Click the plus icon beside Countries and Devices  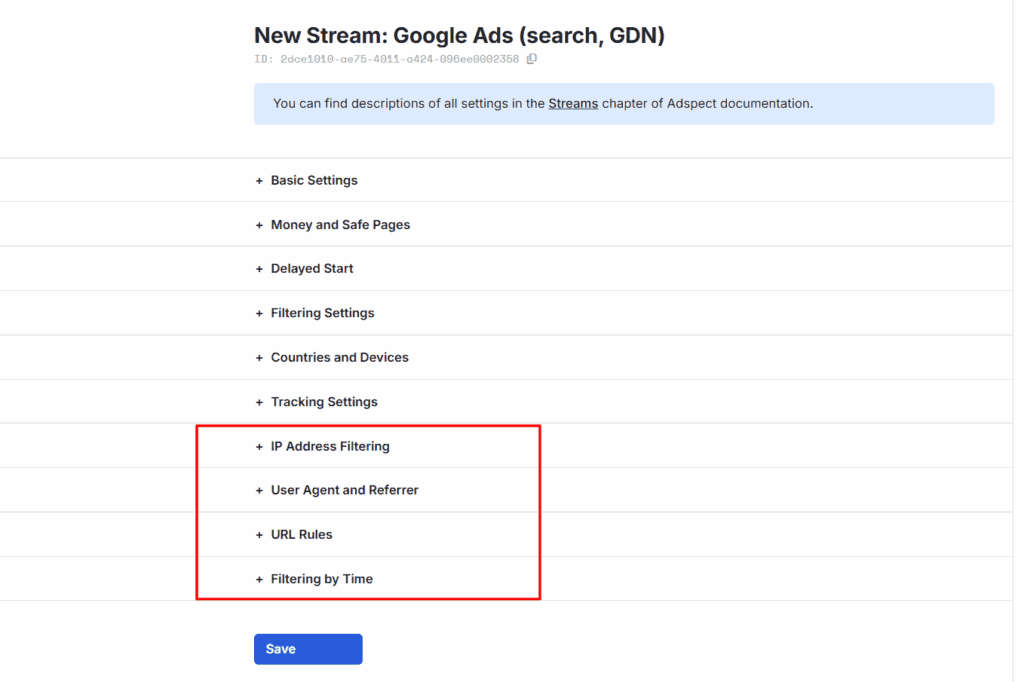click(x=259, y=358)
